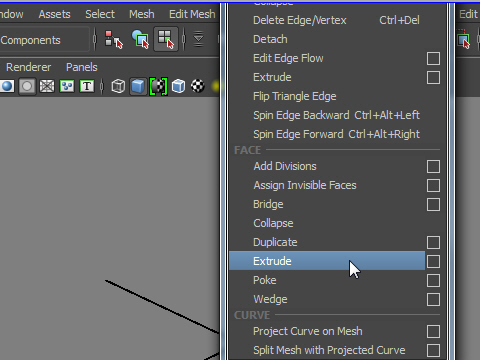Open Edit Edge Flow options box

point(433,59)
